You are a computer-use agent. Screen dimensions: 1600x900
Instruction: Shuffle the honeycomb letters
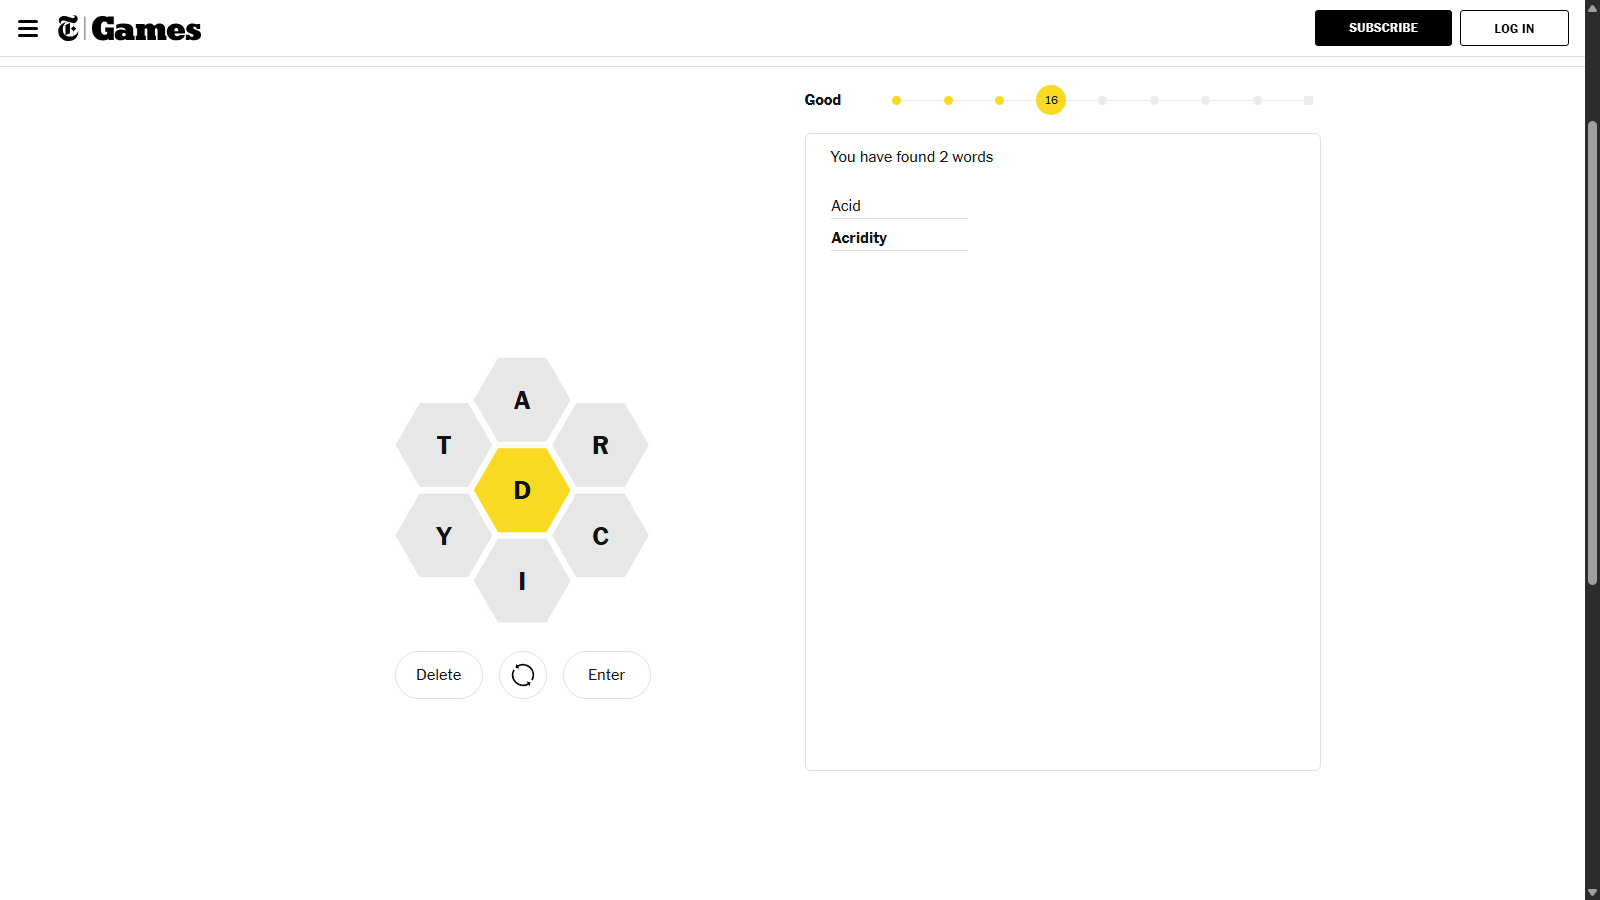pyautogui.click(x=523, y=675)
